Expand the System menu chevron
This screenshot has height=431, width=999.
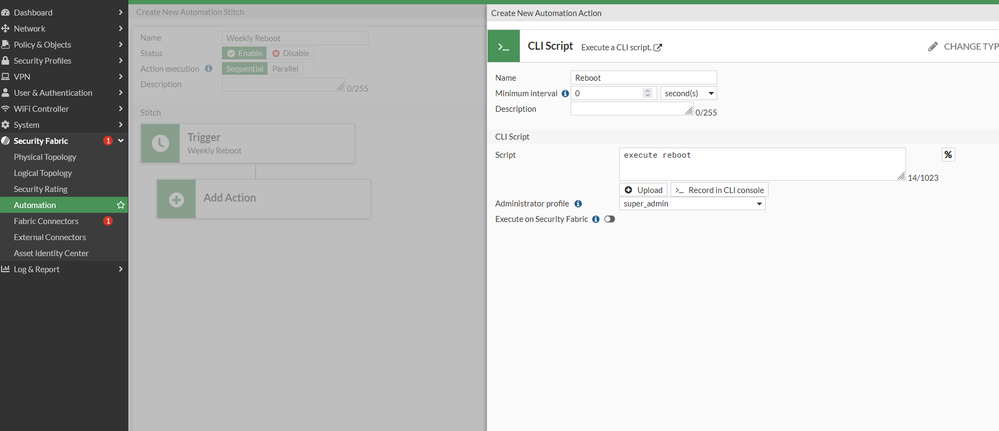(x=120, y=125)
